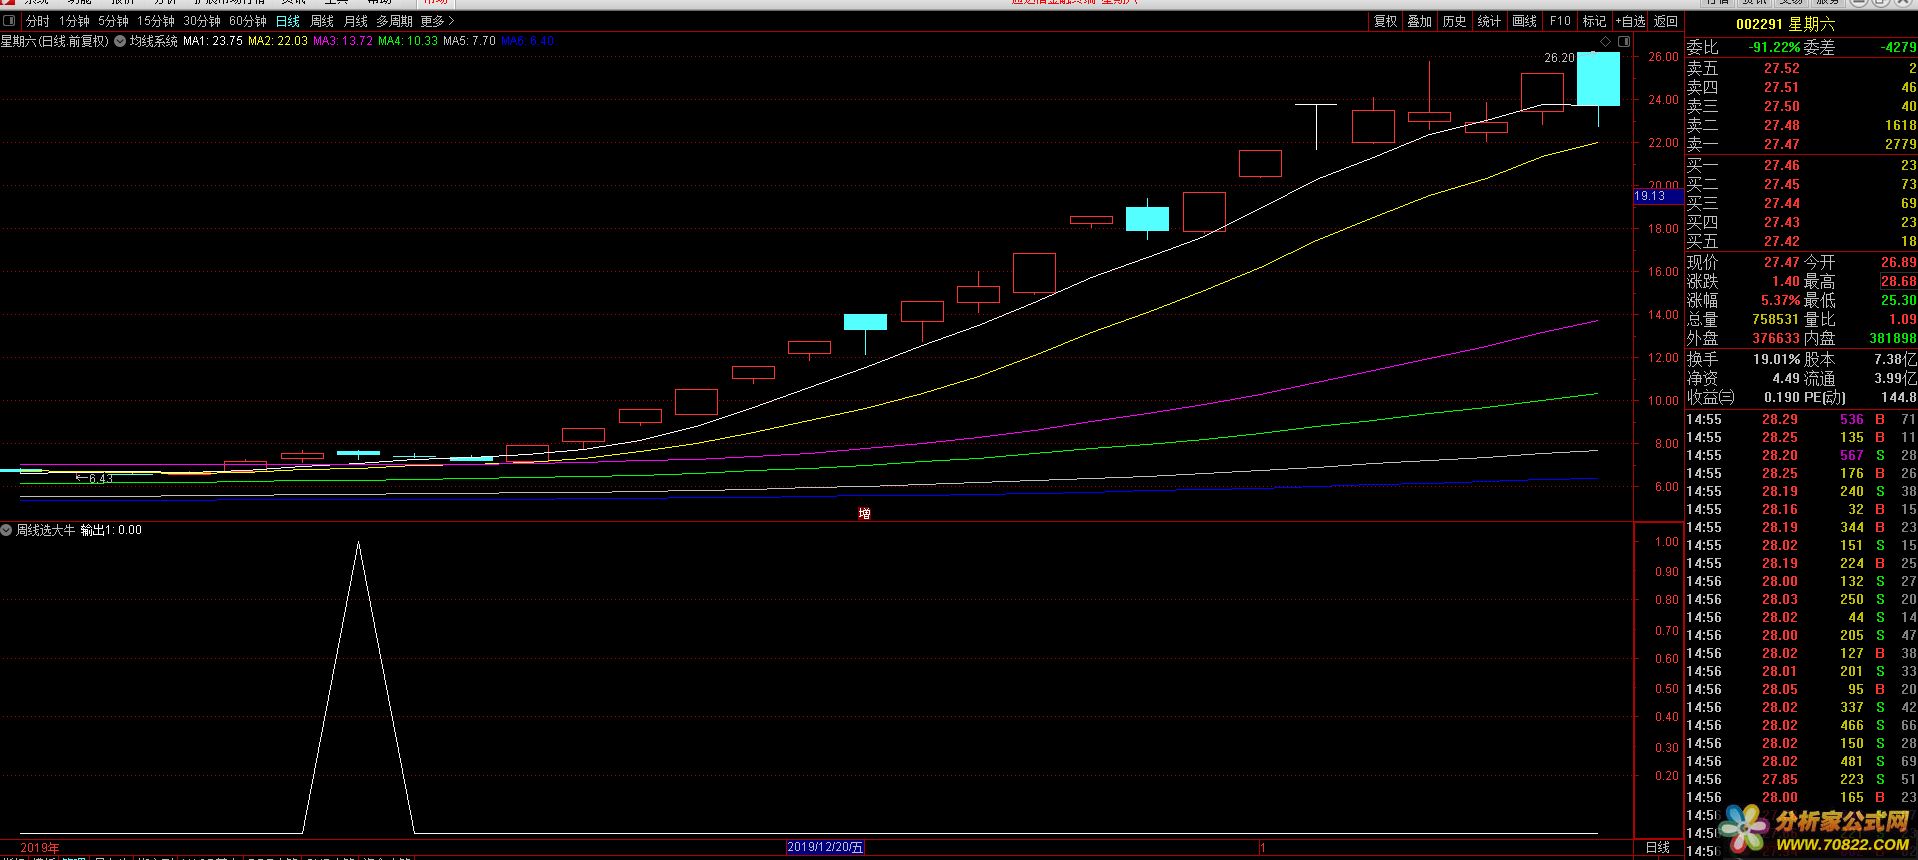This screenshot has height=860, width=1918.
Task: Open 画线 drawing tools
Action: tap(1524, 21)
